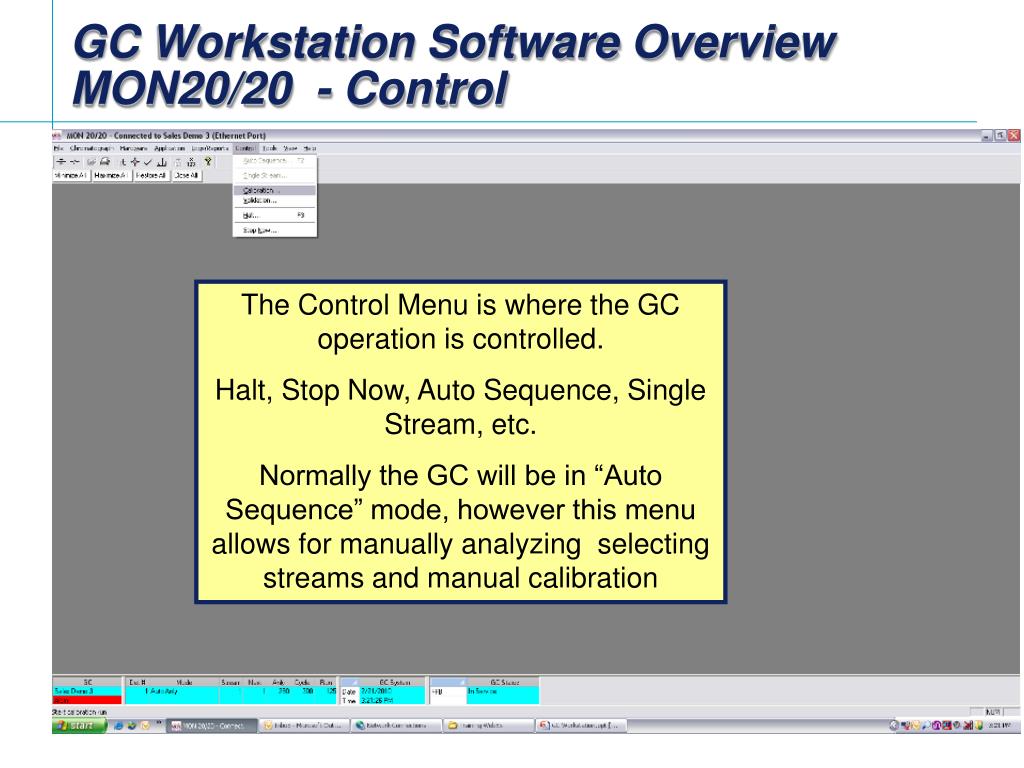
Task: Click the Connect toolbar icon
Action: point(61,162)
